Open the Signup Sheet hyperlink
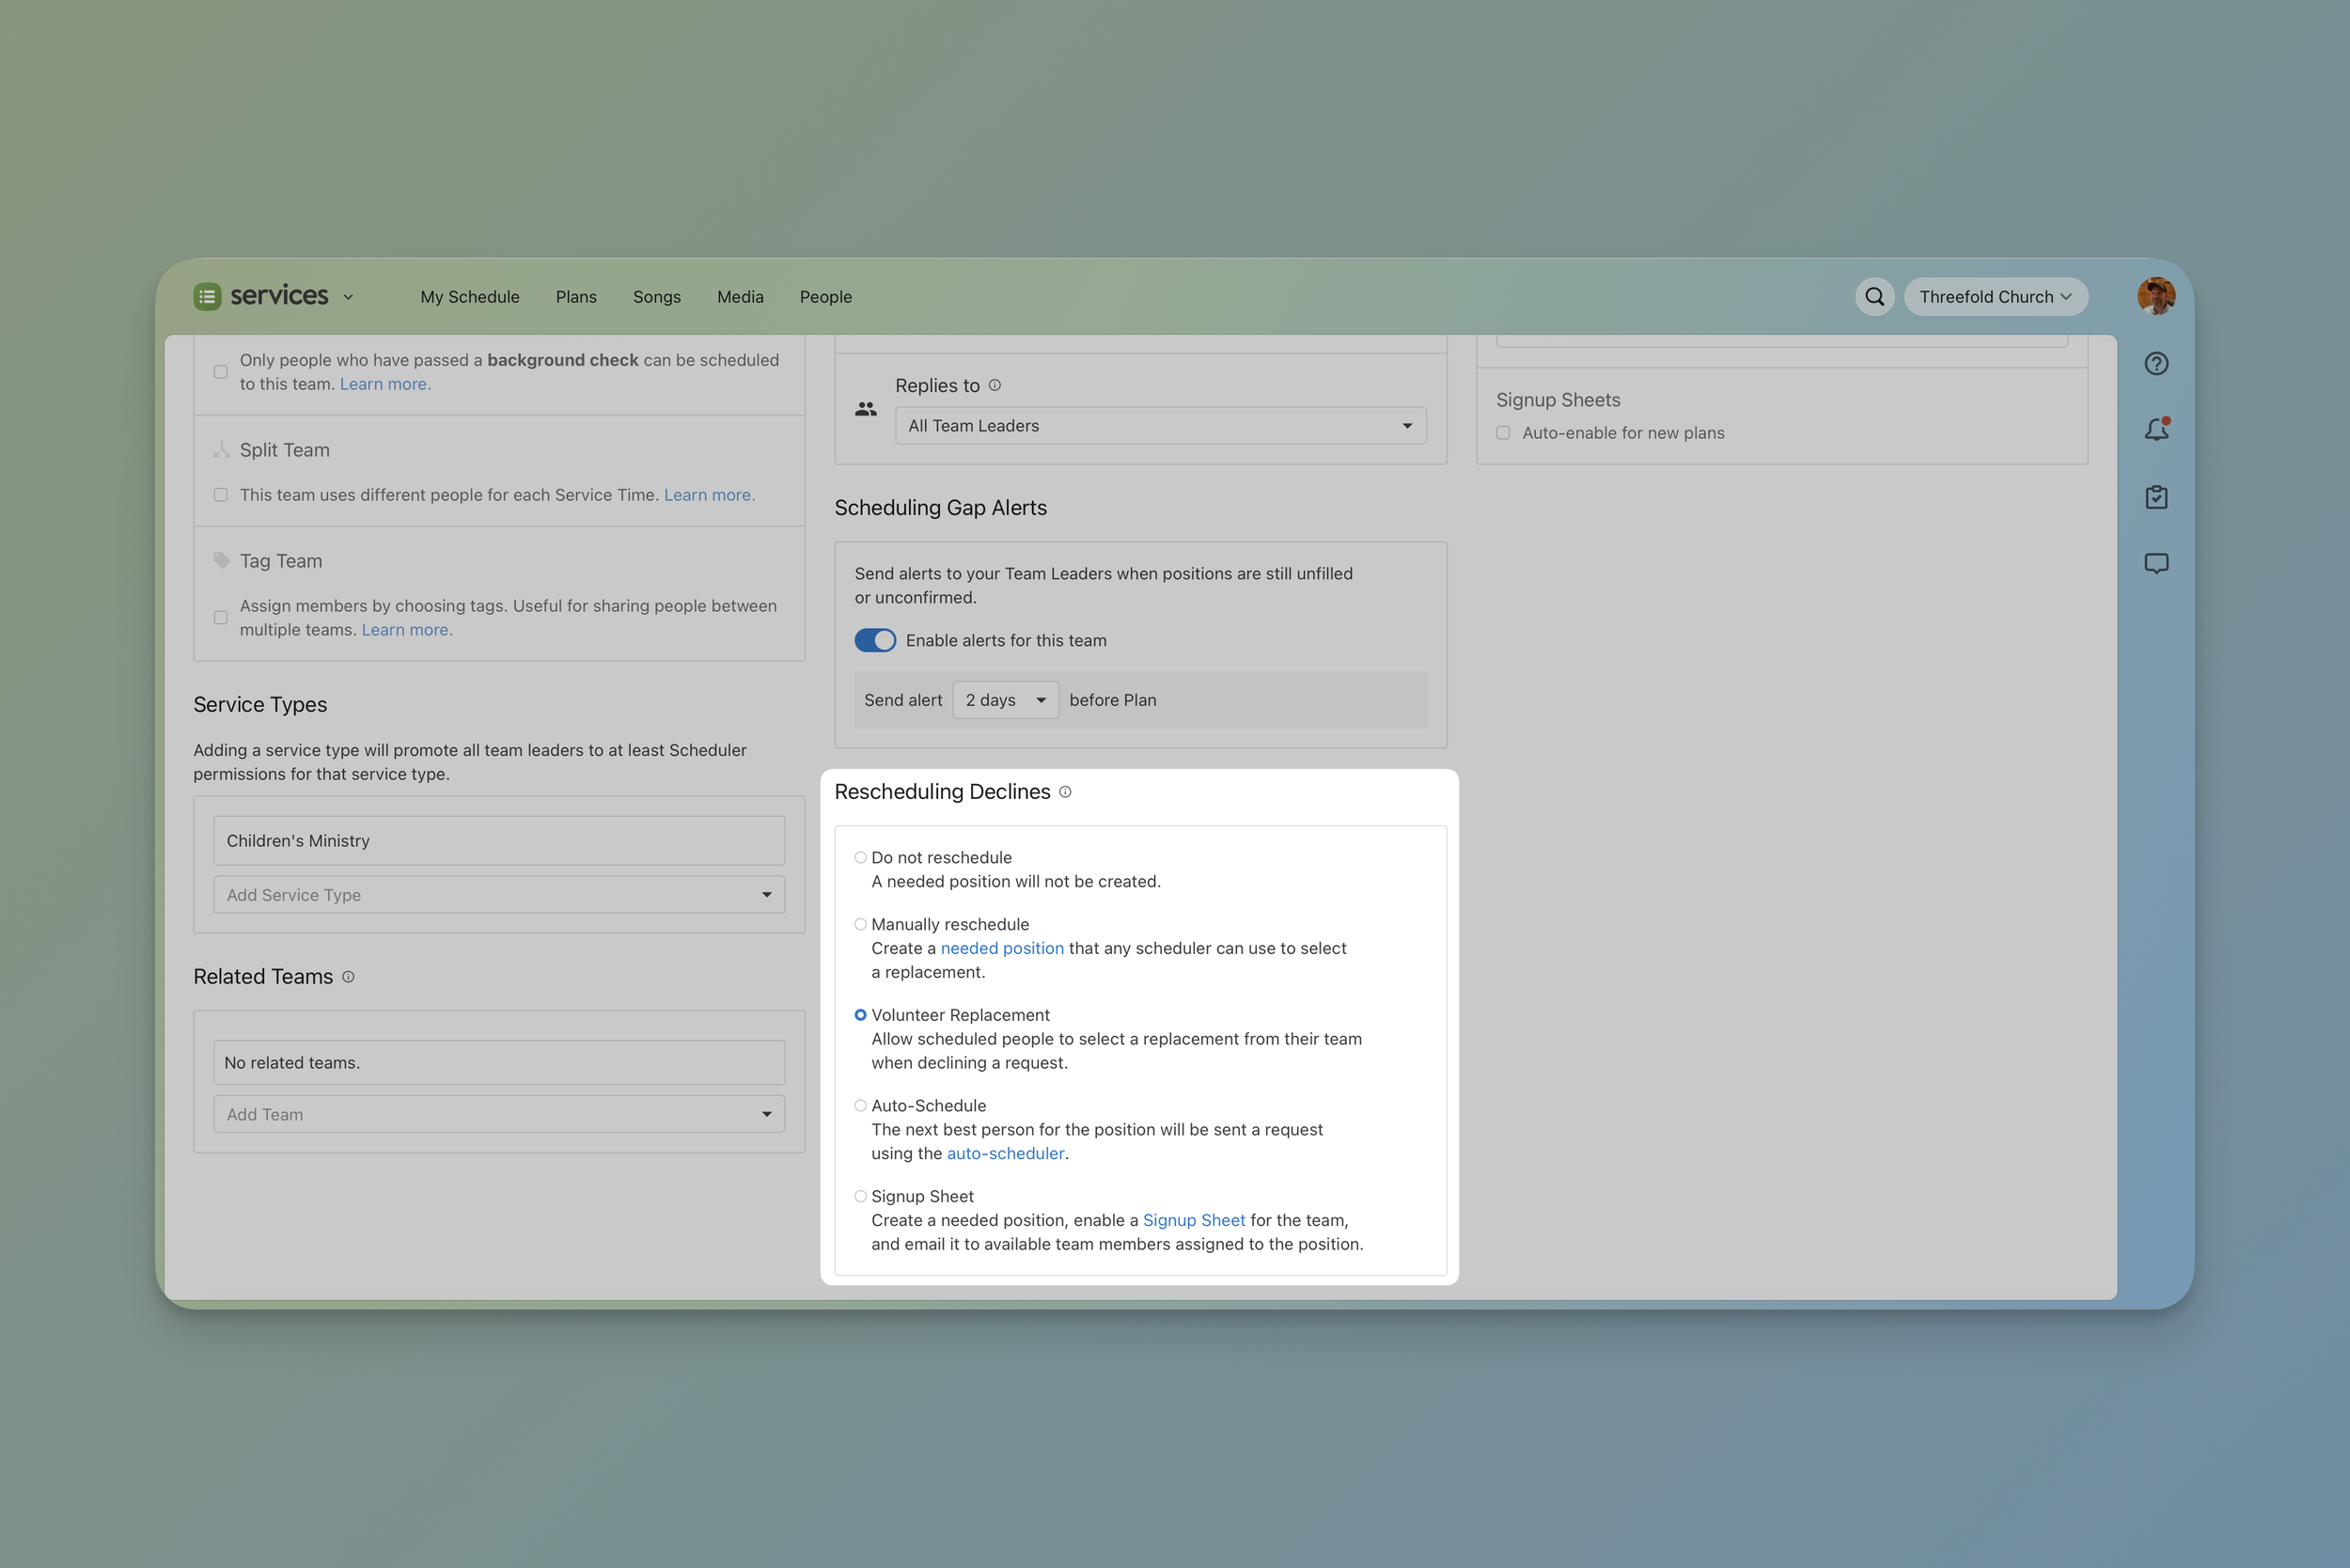This screenshot has height=1568, width=2350. pos(1194,1220)
